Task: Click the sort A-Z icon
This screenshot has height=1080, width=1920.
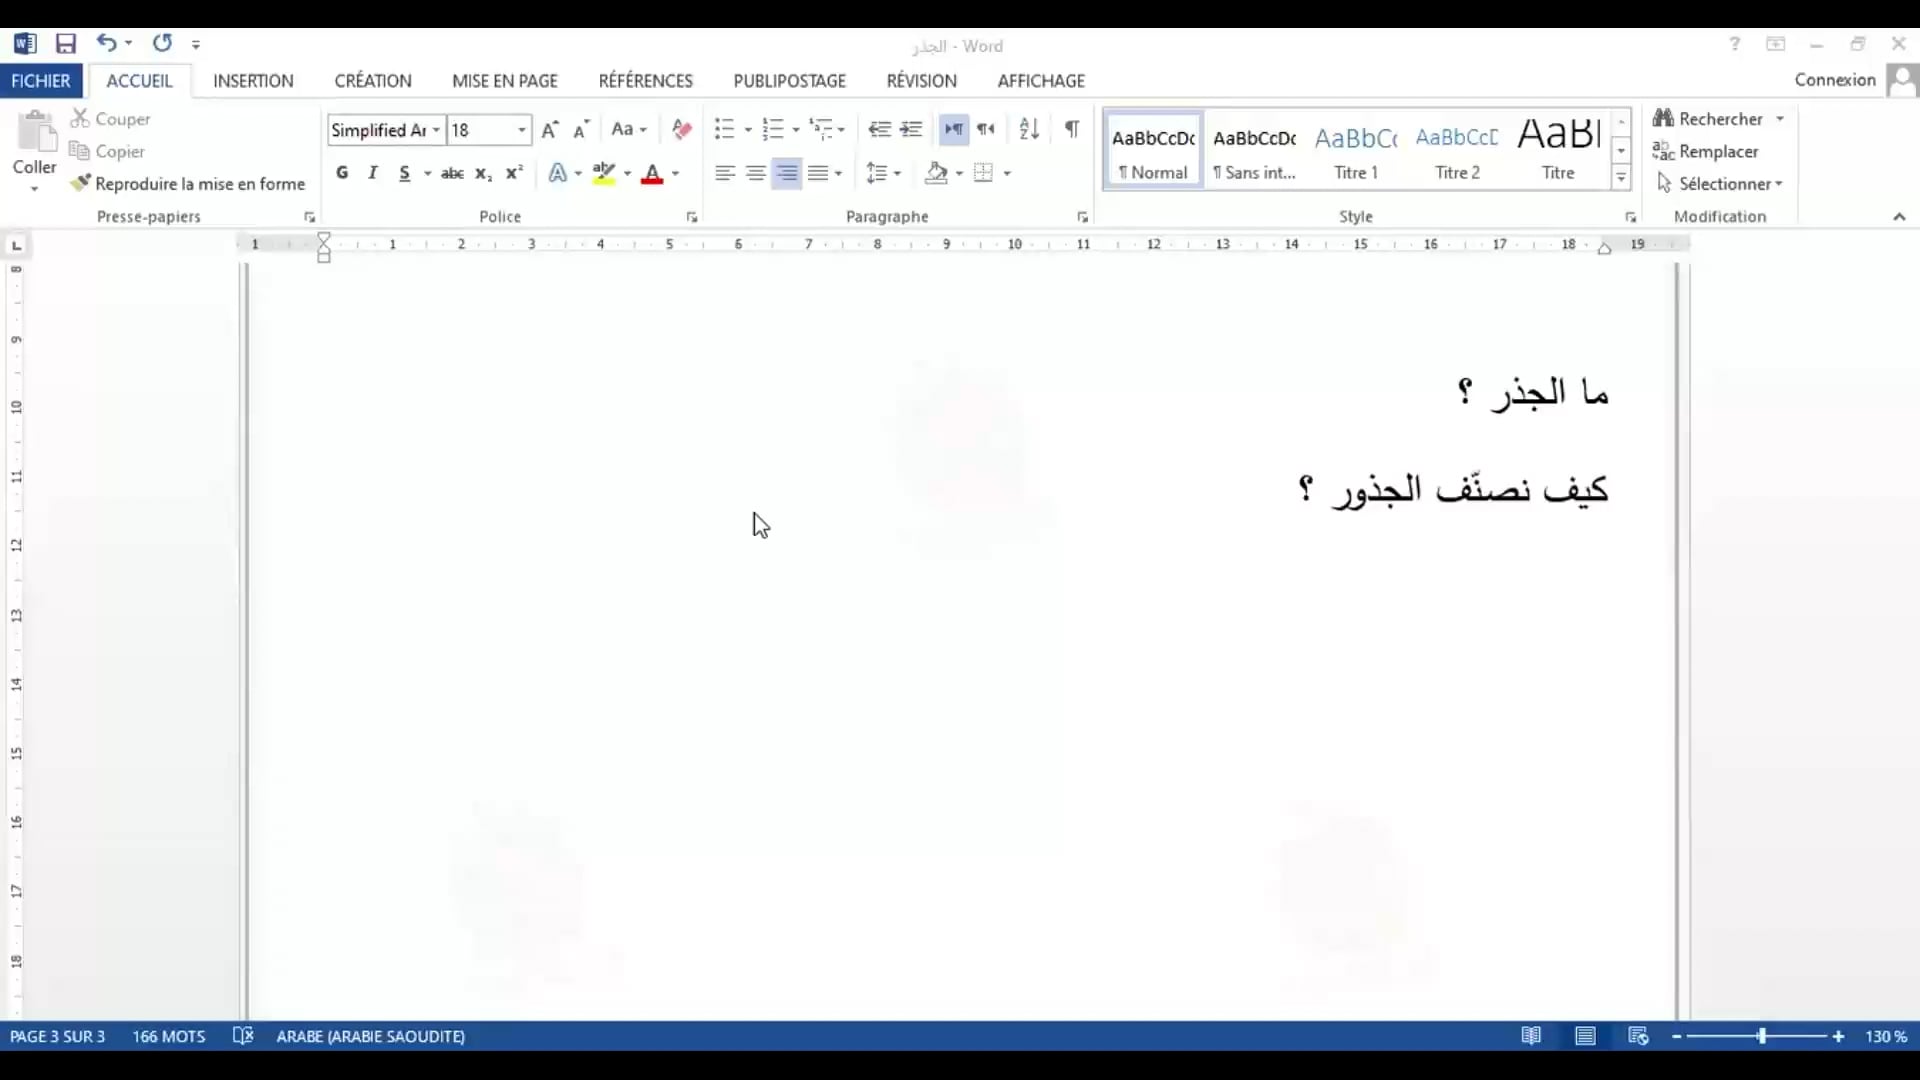Action: (1029, 129)
